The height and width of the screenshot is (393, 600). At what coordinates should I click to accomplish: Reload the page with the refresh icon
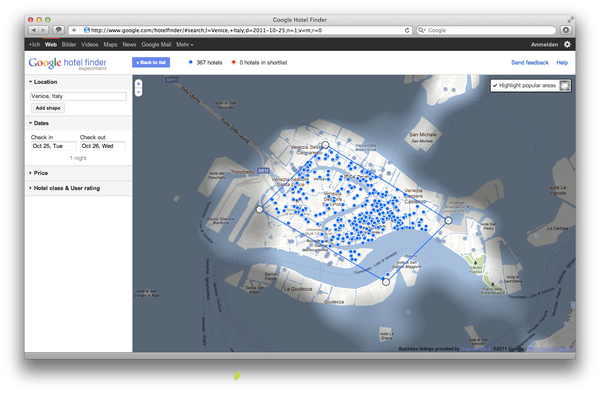[x=407, y=30]
